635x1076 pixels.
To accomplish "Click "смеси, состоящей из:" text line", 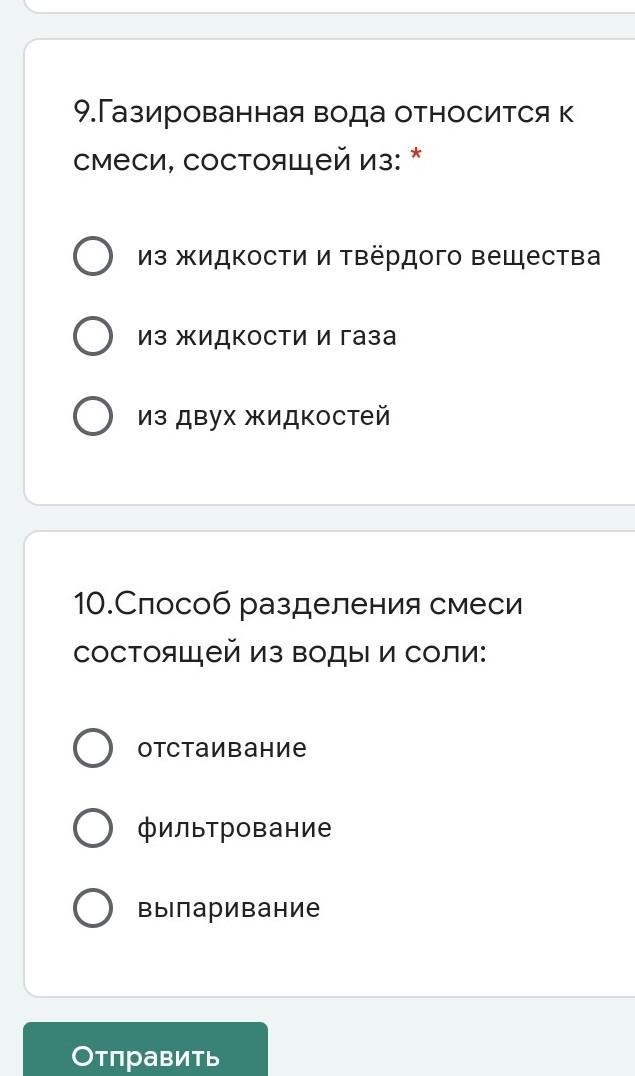I will (236, 160).
